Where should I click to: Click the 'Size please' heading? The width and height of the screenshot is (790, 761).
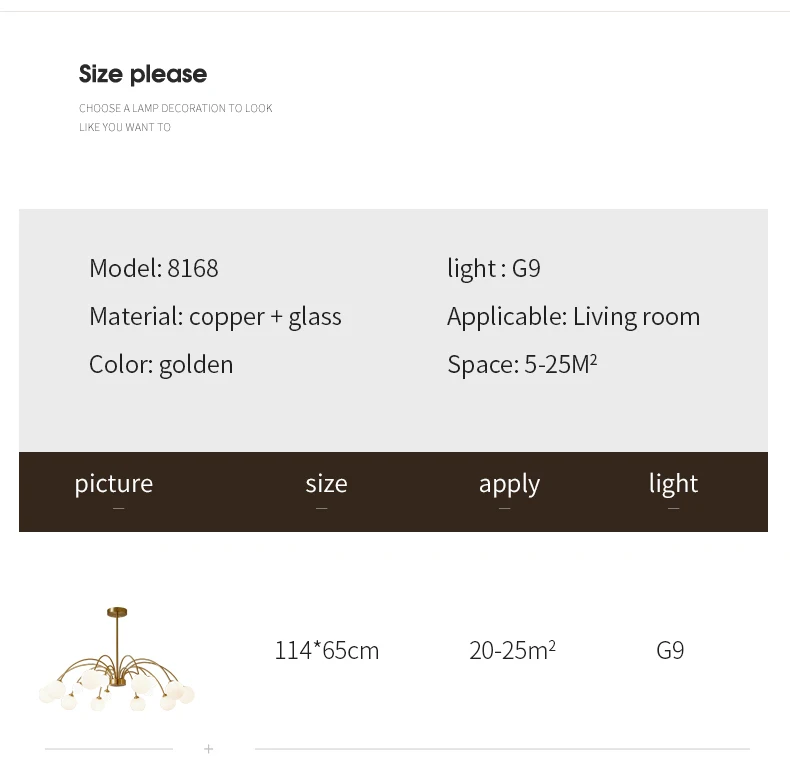click(x=143, y=74)
